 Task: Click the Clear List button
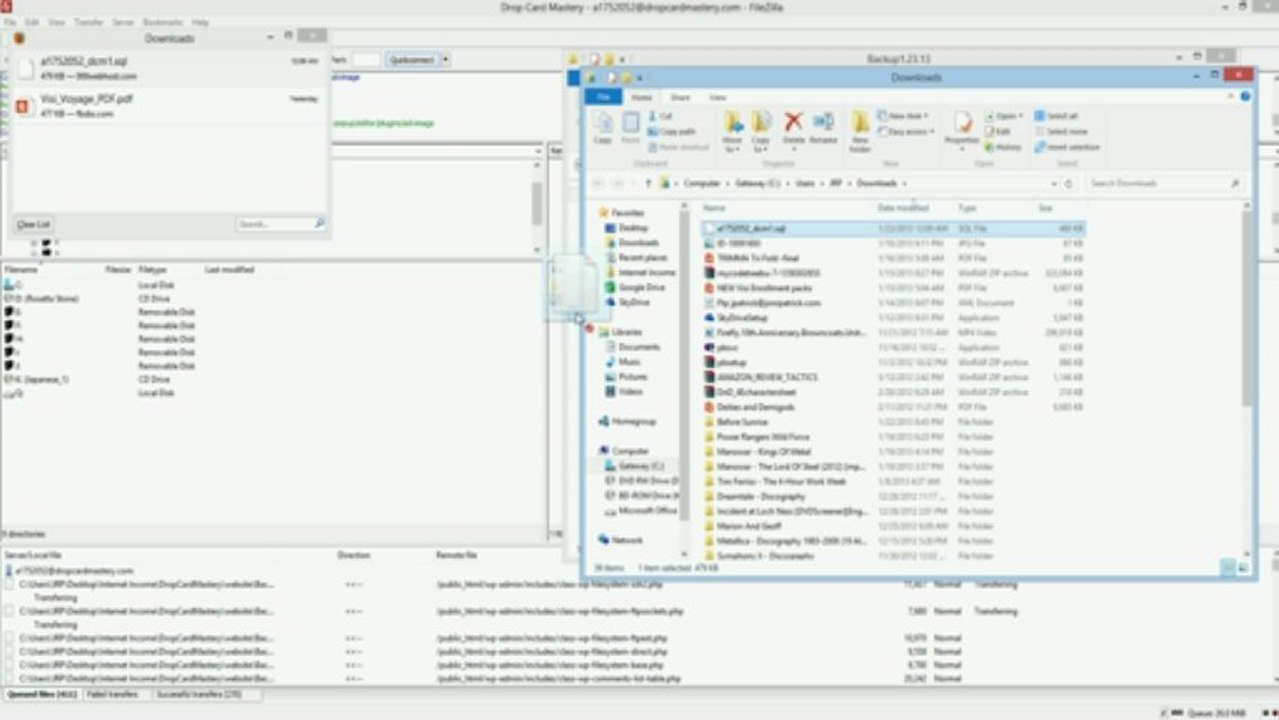(x=33, y=224)
